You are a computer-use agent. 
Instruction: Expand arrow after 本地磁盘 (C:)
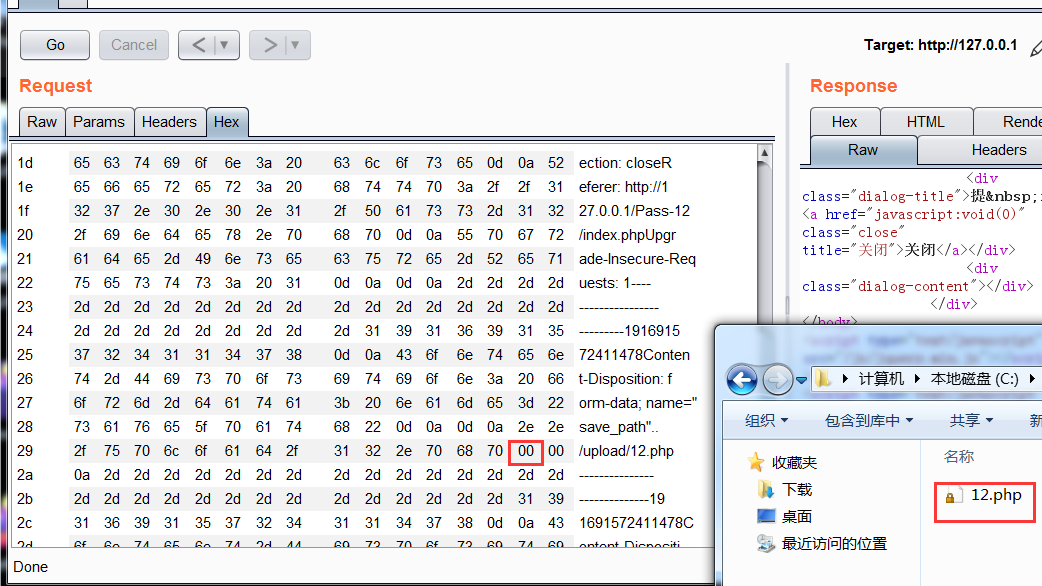[1032, 379]
